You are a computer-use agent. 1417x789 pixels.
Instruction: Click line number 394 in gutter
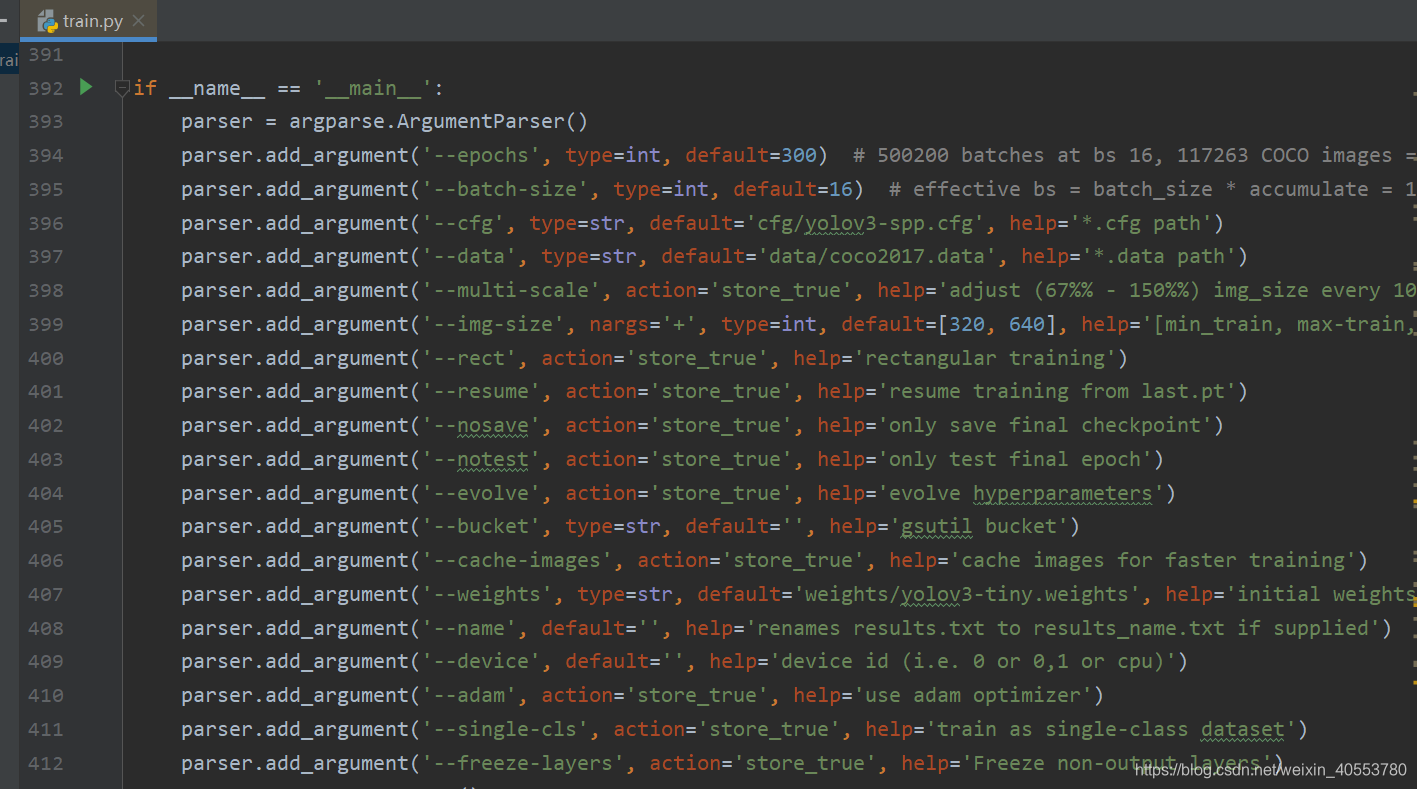pos(45,155)
